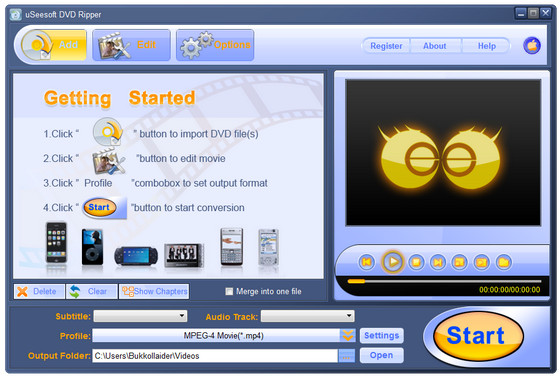Click the iPod device image
The image size is (560, 378).
click(x=92, y=247)
